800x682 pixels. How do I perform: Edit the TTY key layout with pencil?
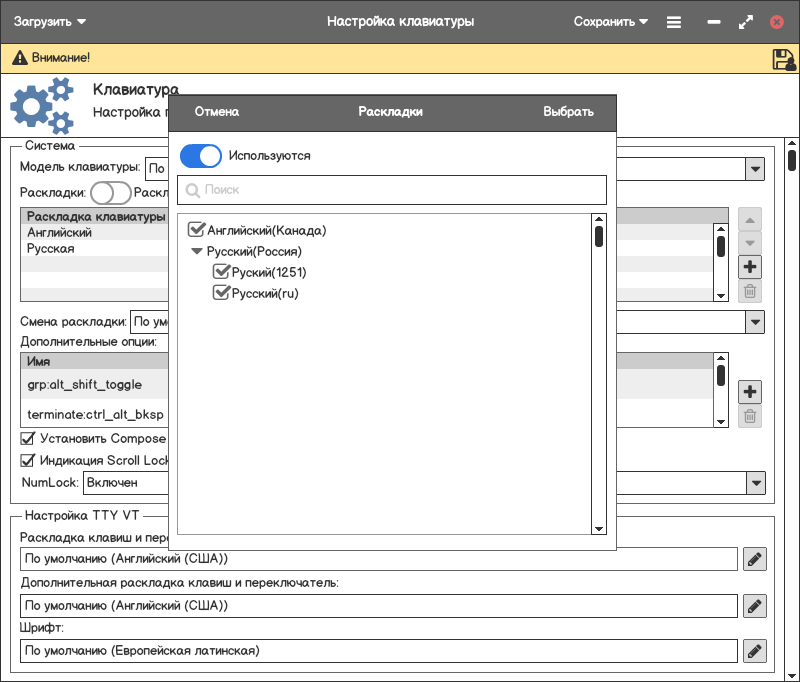tap(755, 559)
